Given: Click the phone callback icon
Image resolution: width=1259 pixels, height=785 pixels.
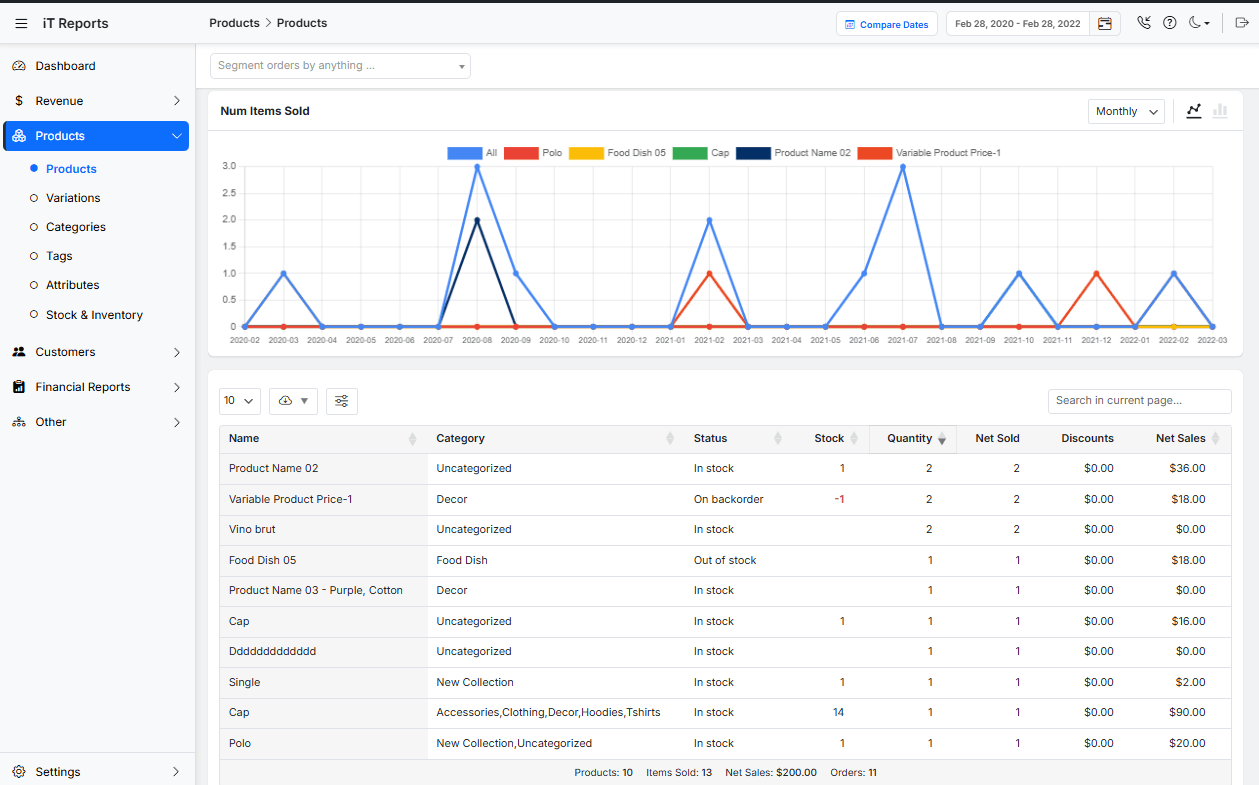Looking at the screenshot, I should (1144, 23).
